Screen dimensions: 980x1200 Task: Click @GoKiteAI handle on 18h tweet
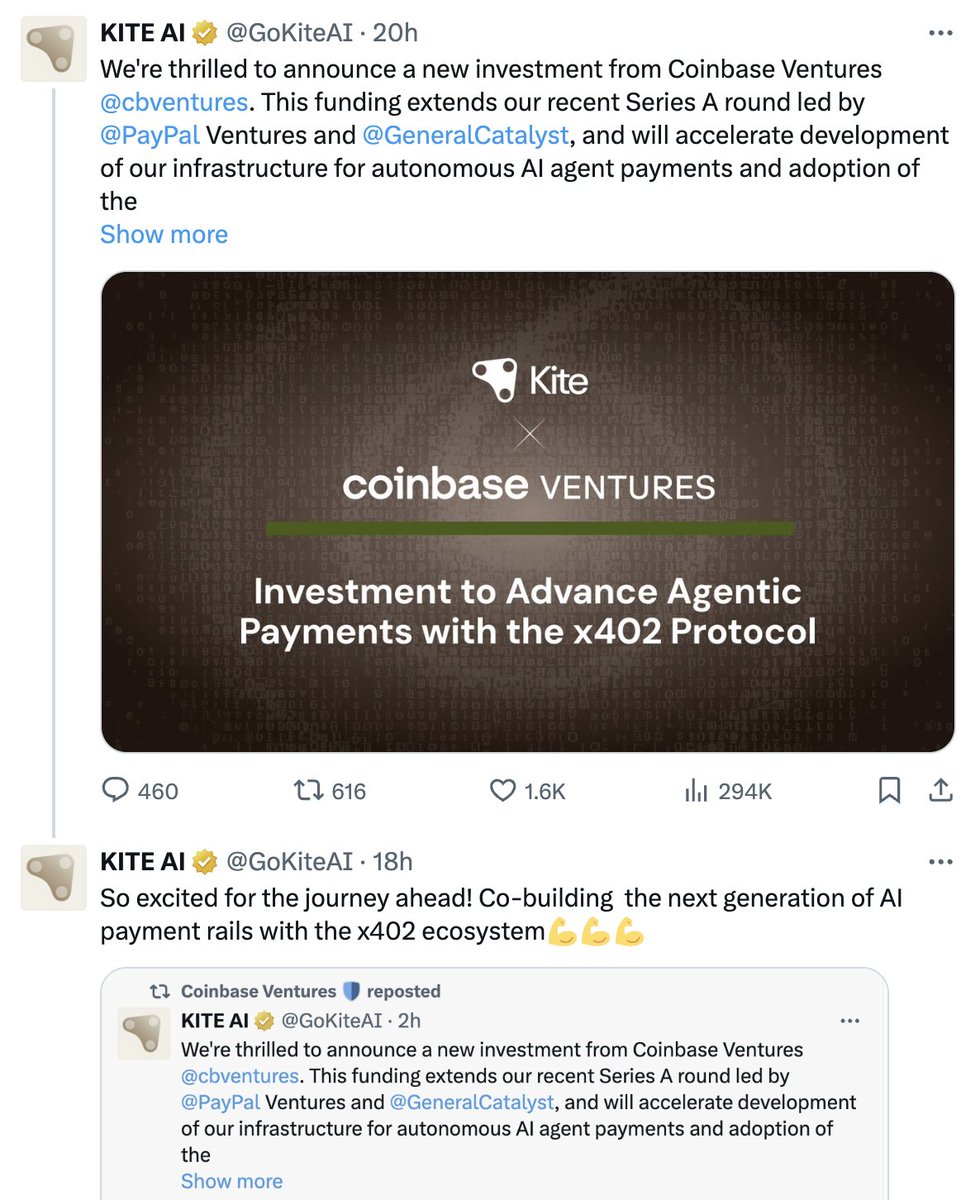(x=290, y=861)
